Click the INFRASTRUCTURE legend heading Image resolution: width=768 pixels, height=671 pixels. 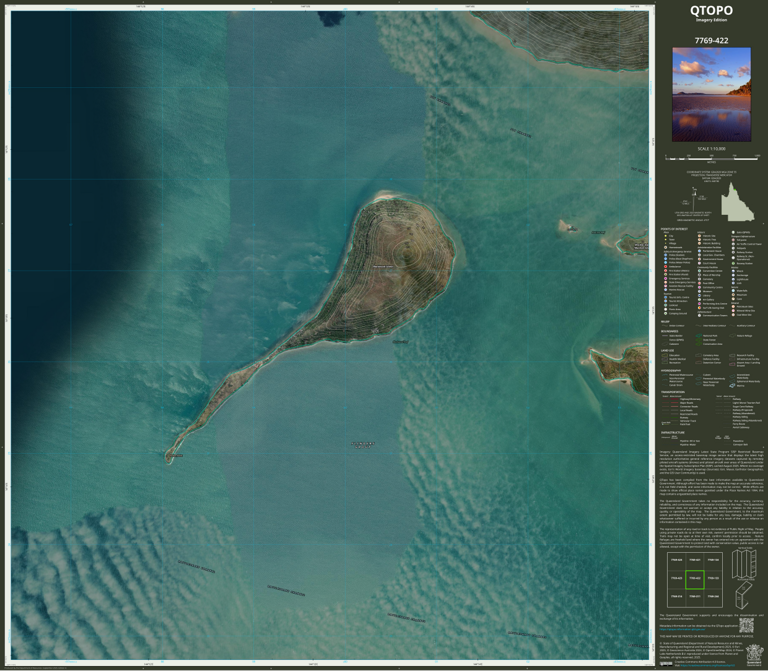672,432
